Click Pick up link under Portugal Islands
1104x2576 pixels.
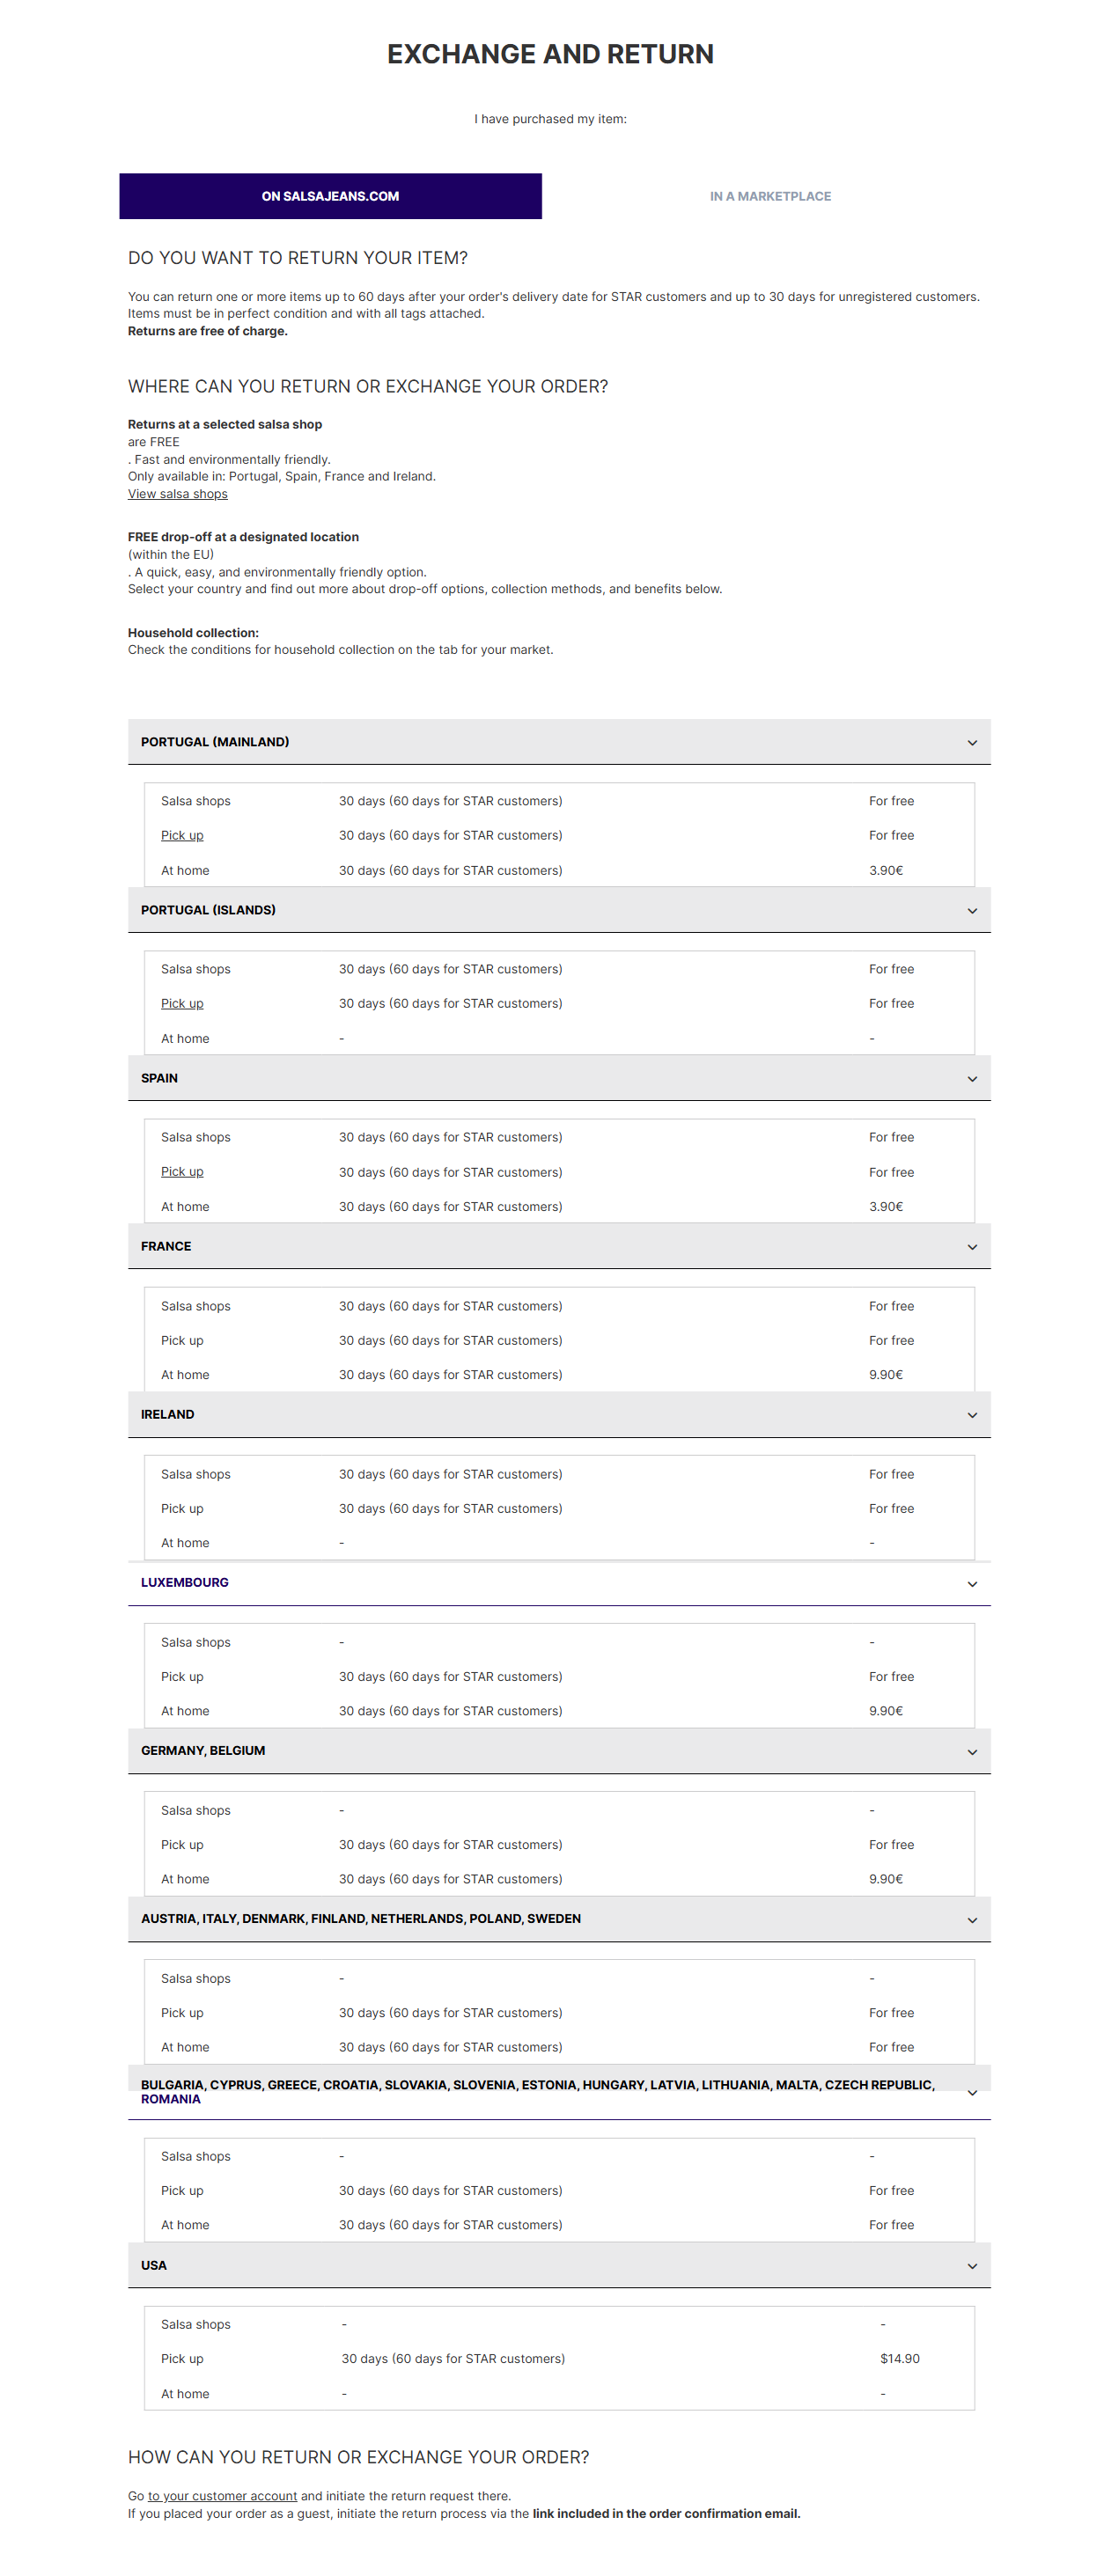pos(182,1003)
